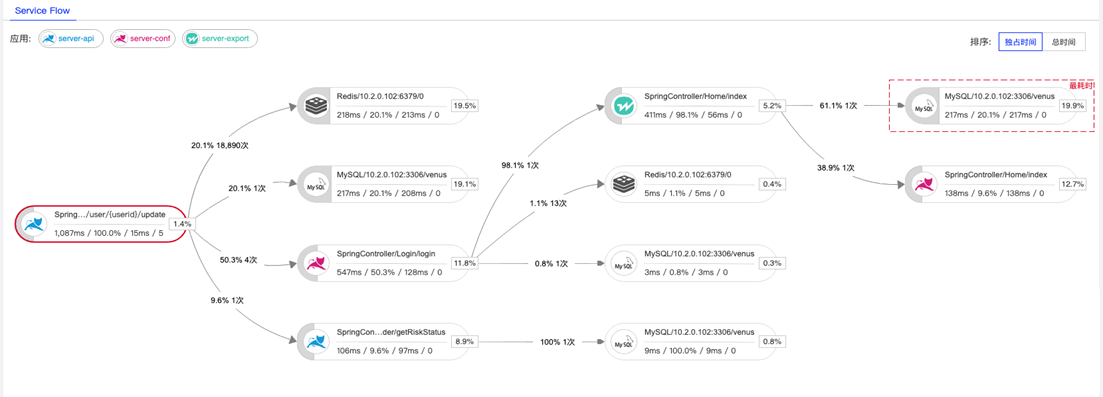
Task: Expand the 11.8% badge on the Login node
Action: coord(464,263)
